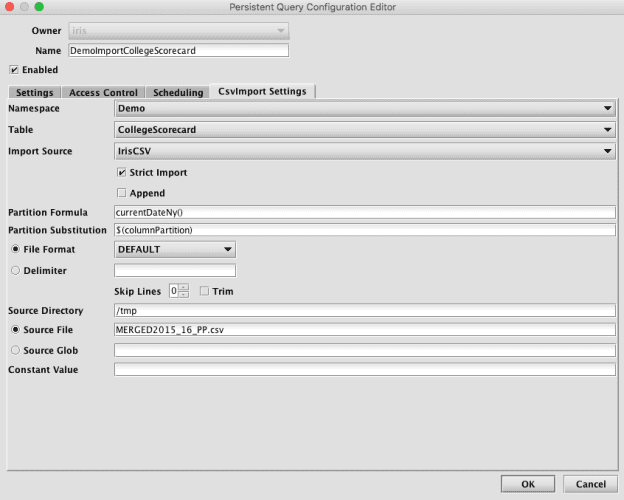
Task: Go to the Scheduling tab
Action: [178, 92]
